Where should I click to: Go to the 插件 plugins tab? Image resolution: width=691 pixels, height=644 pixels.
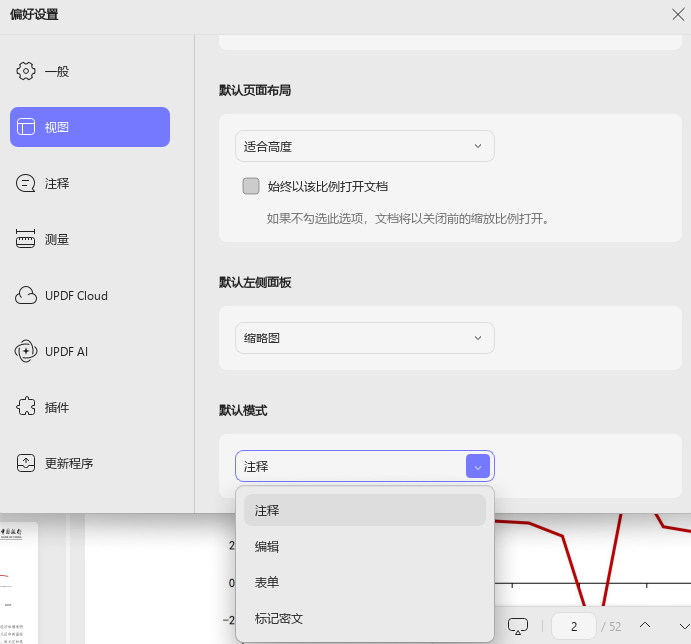click(x=89, y=407)
